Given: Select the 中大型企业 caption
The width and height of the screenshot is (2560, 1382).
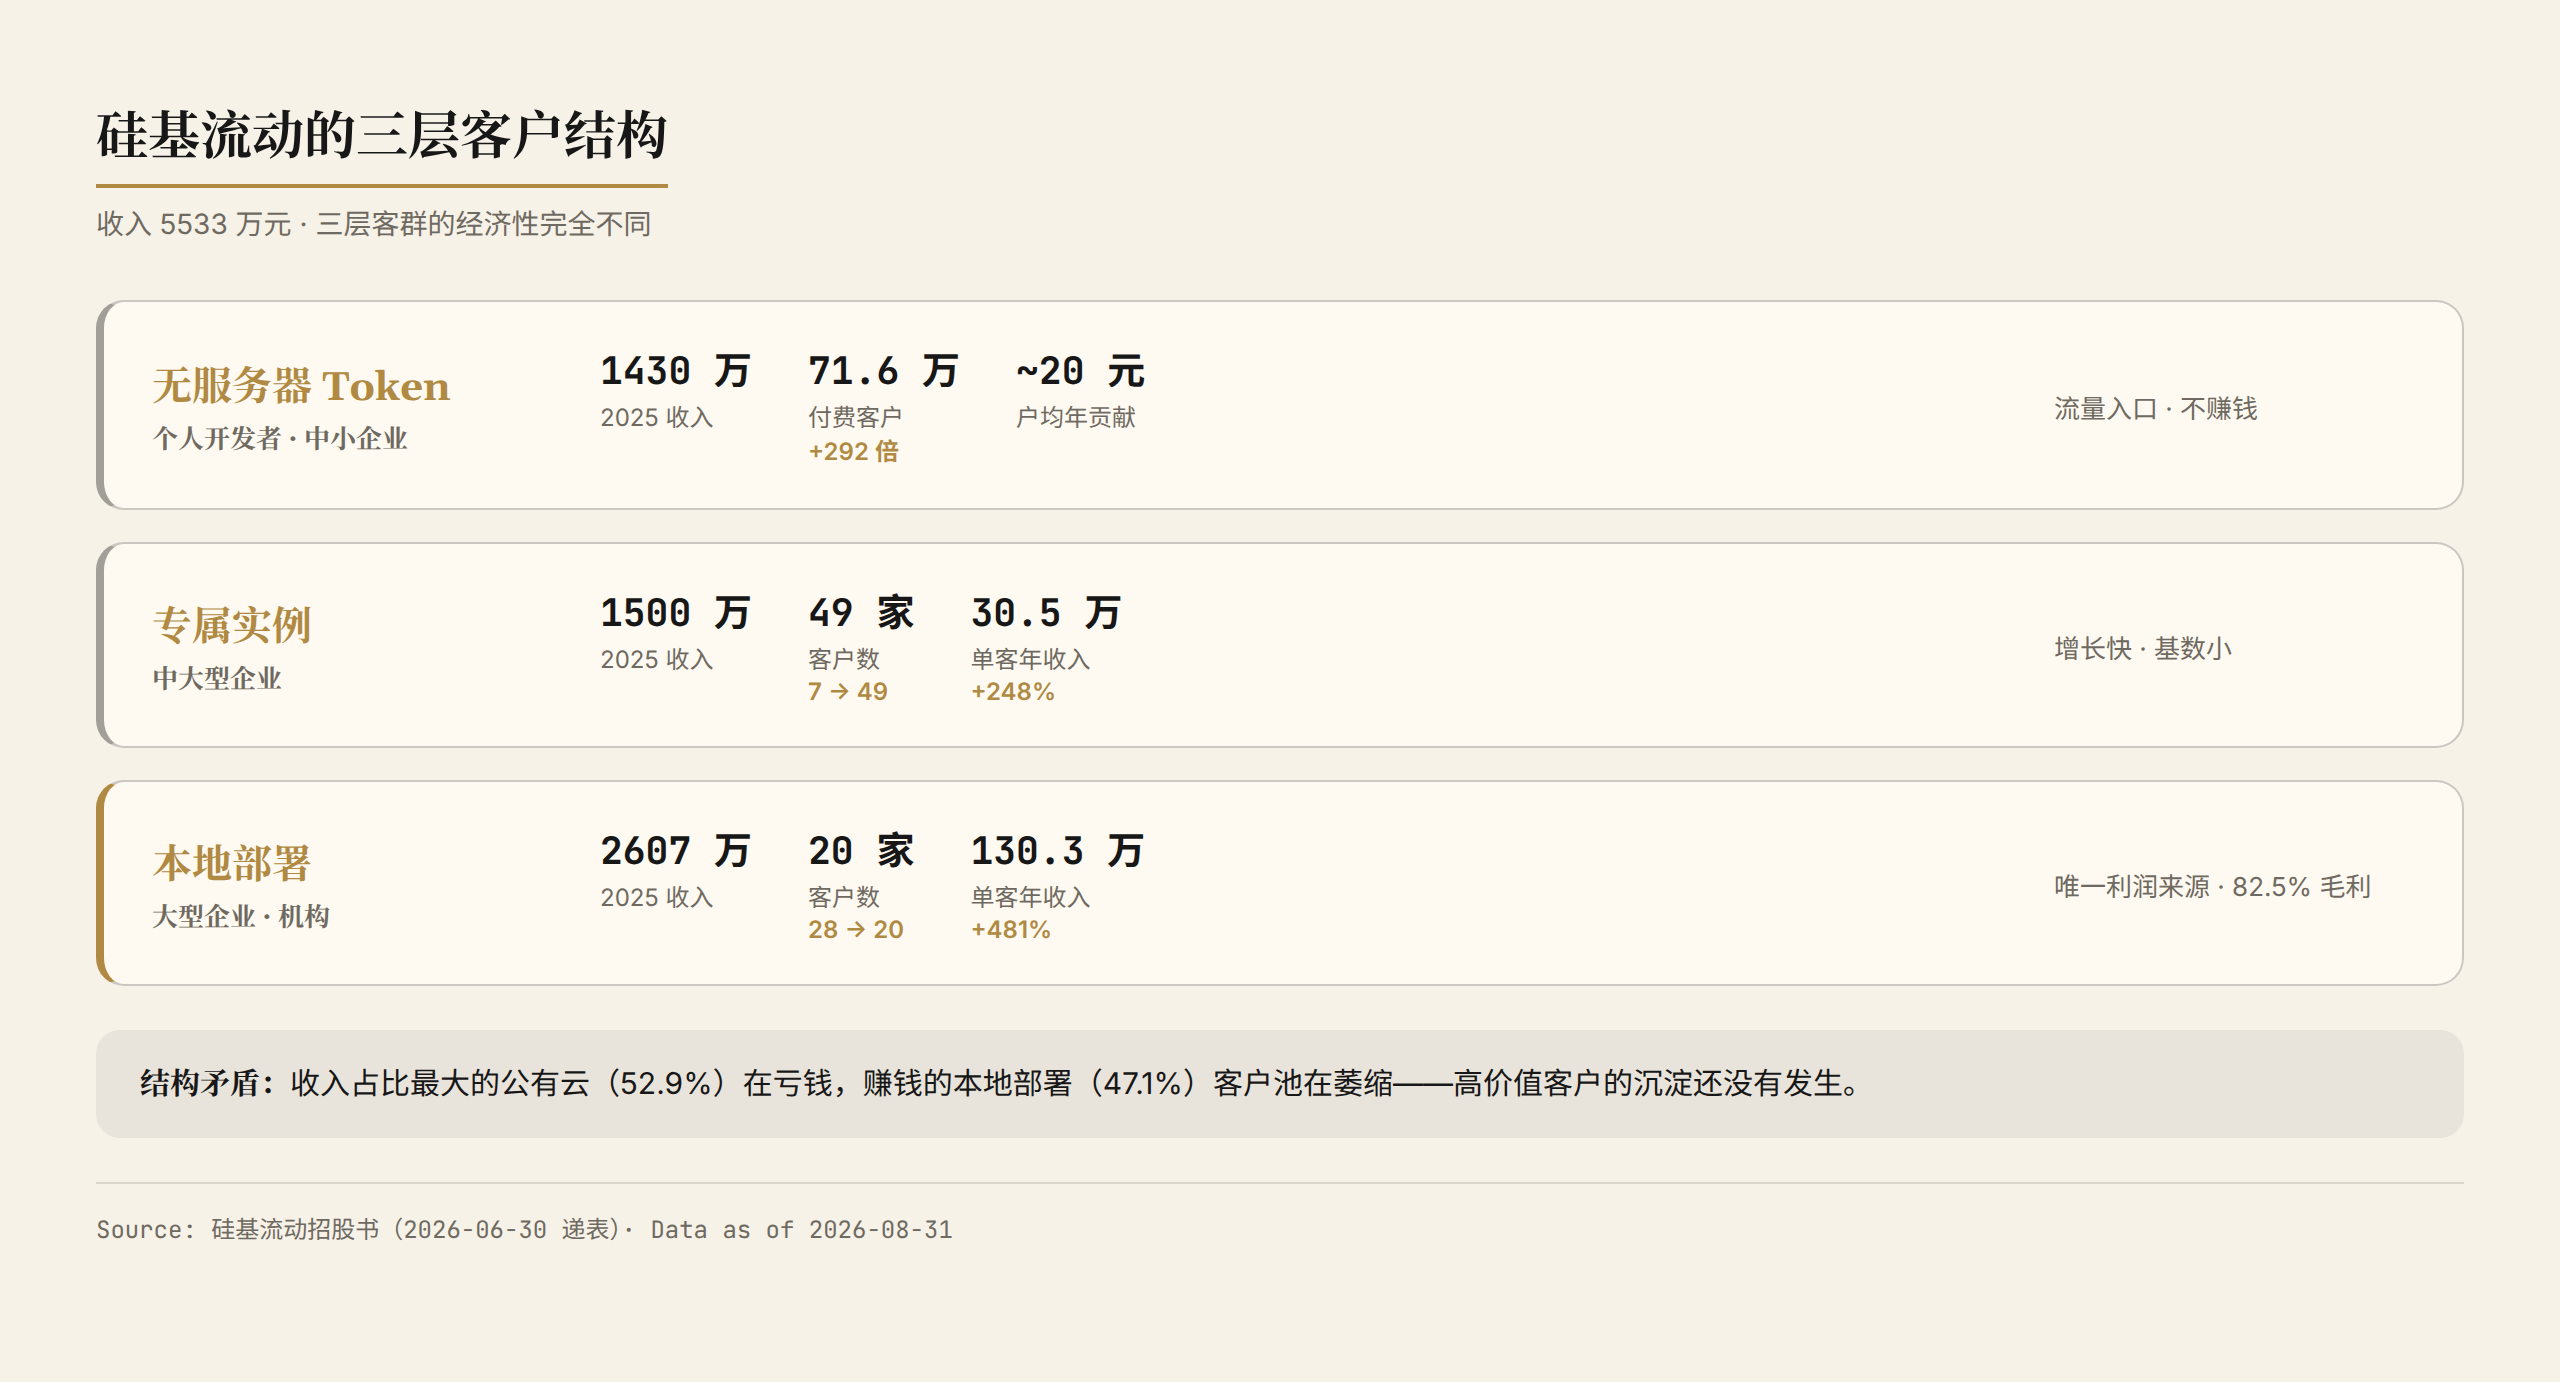Looking at the screenshot, I should [x=217, y=678].
